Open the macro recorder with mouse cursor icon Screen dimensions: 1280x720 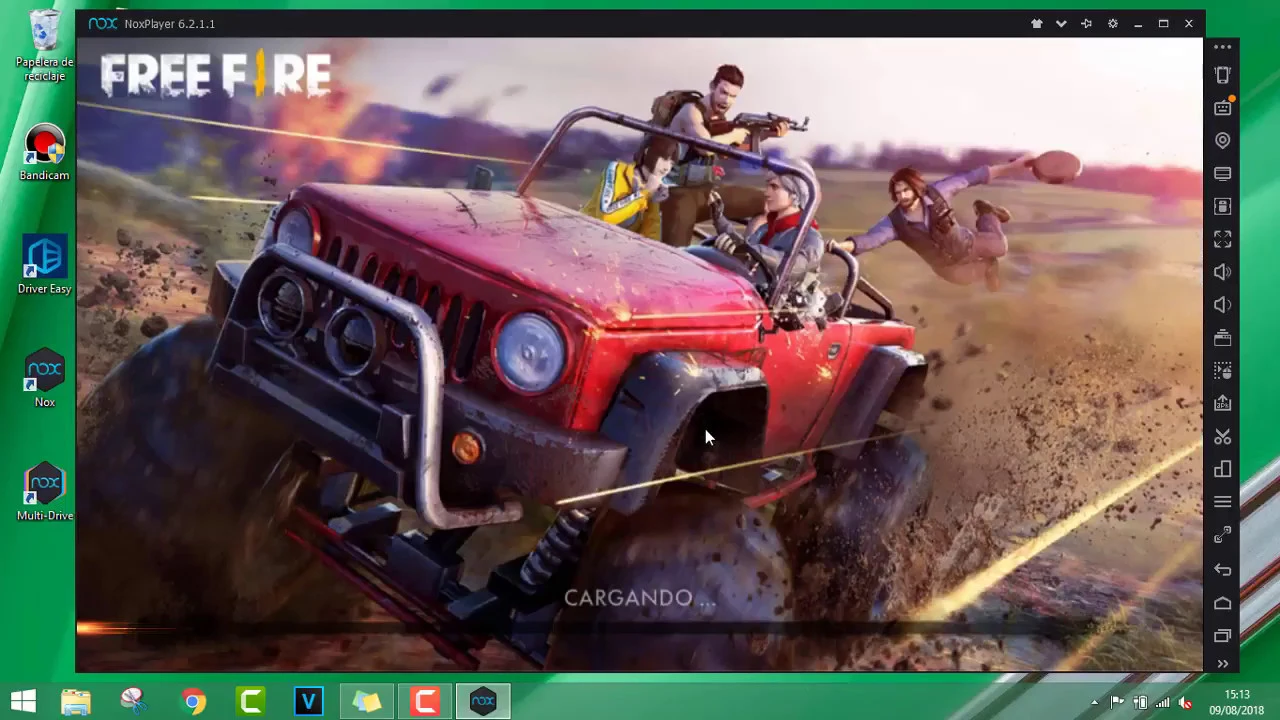(1222, 371)
